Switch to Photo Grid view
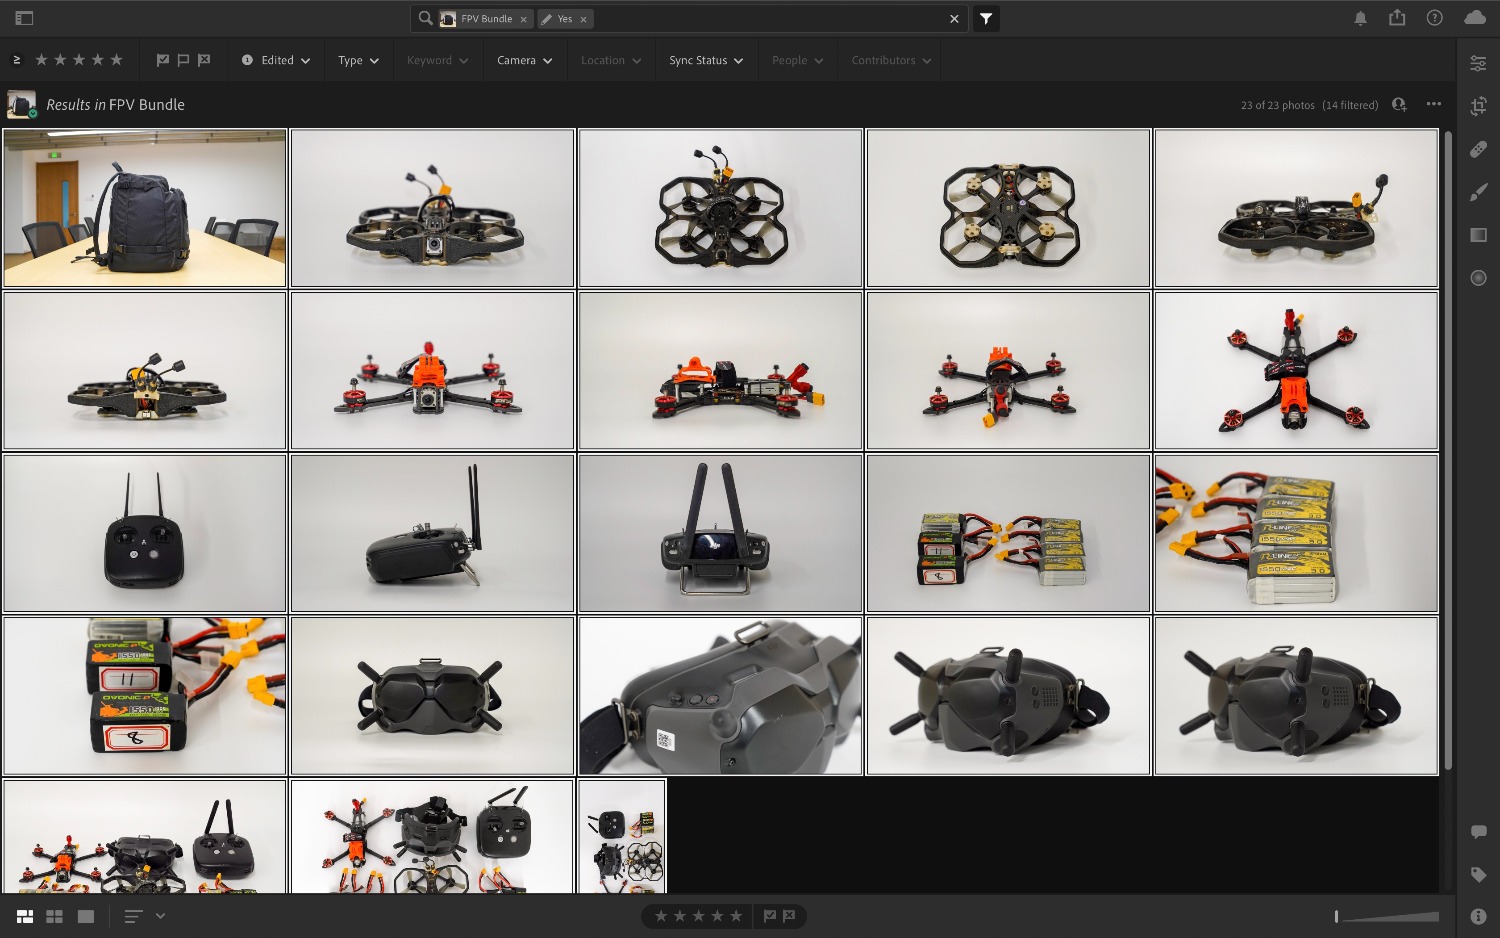This screenshot has width=1500, height=938. tap(25, 916)
